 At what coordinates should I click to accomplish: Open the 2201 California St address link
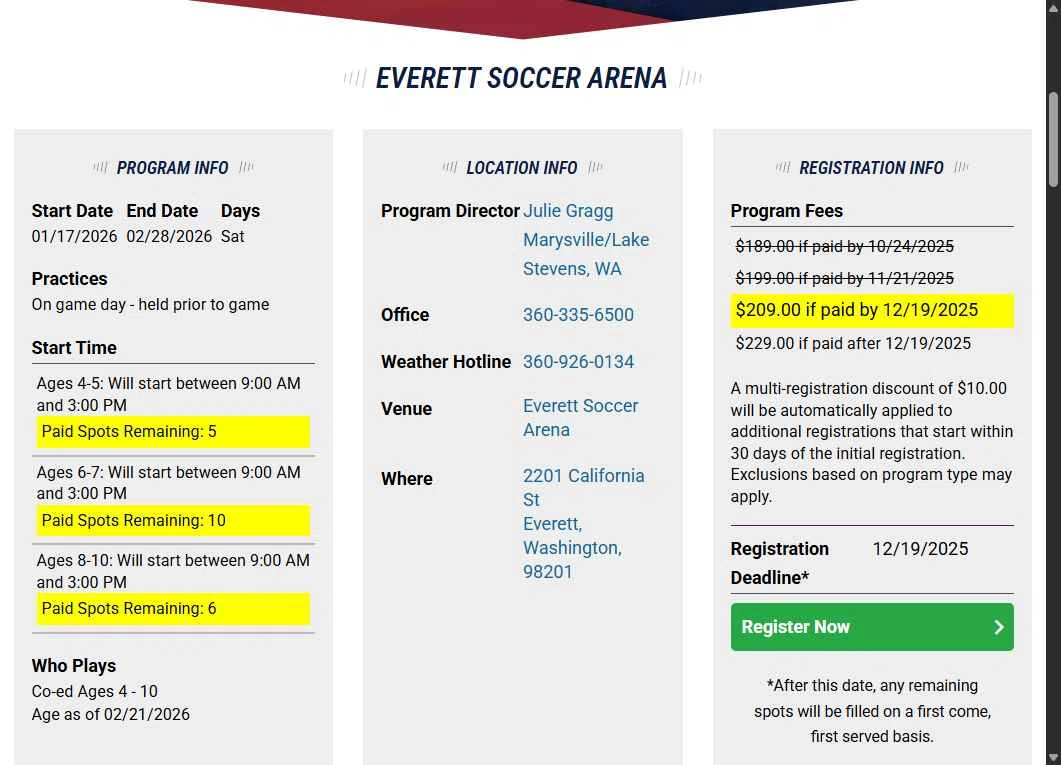(583, 487)
